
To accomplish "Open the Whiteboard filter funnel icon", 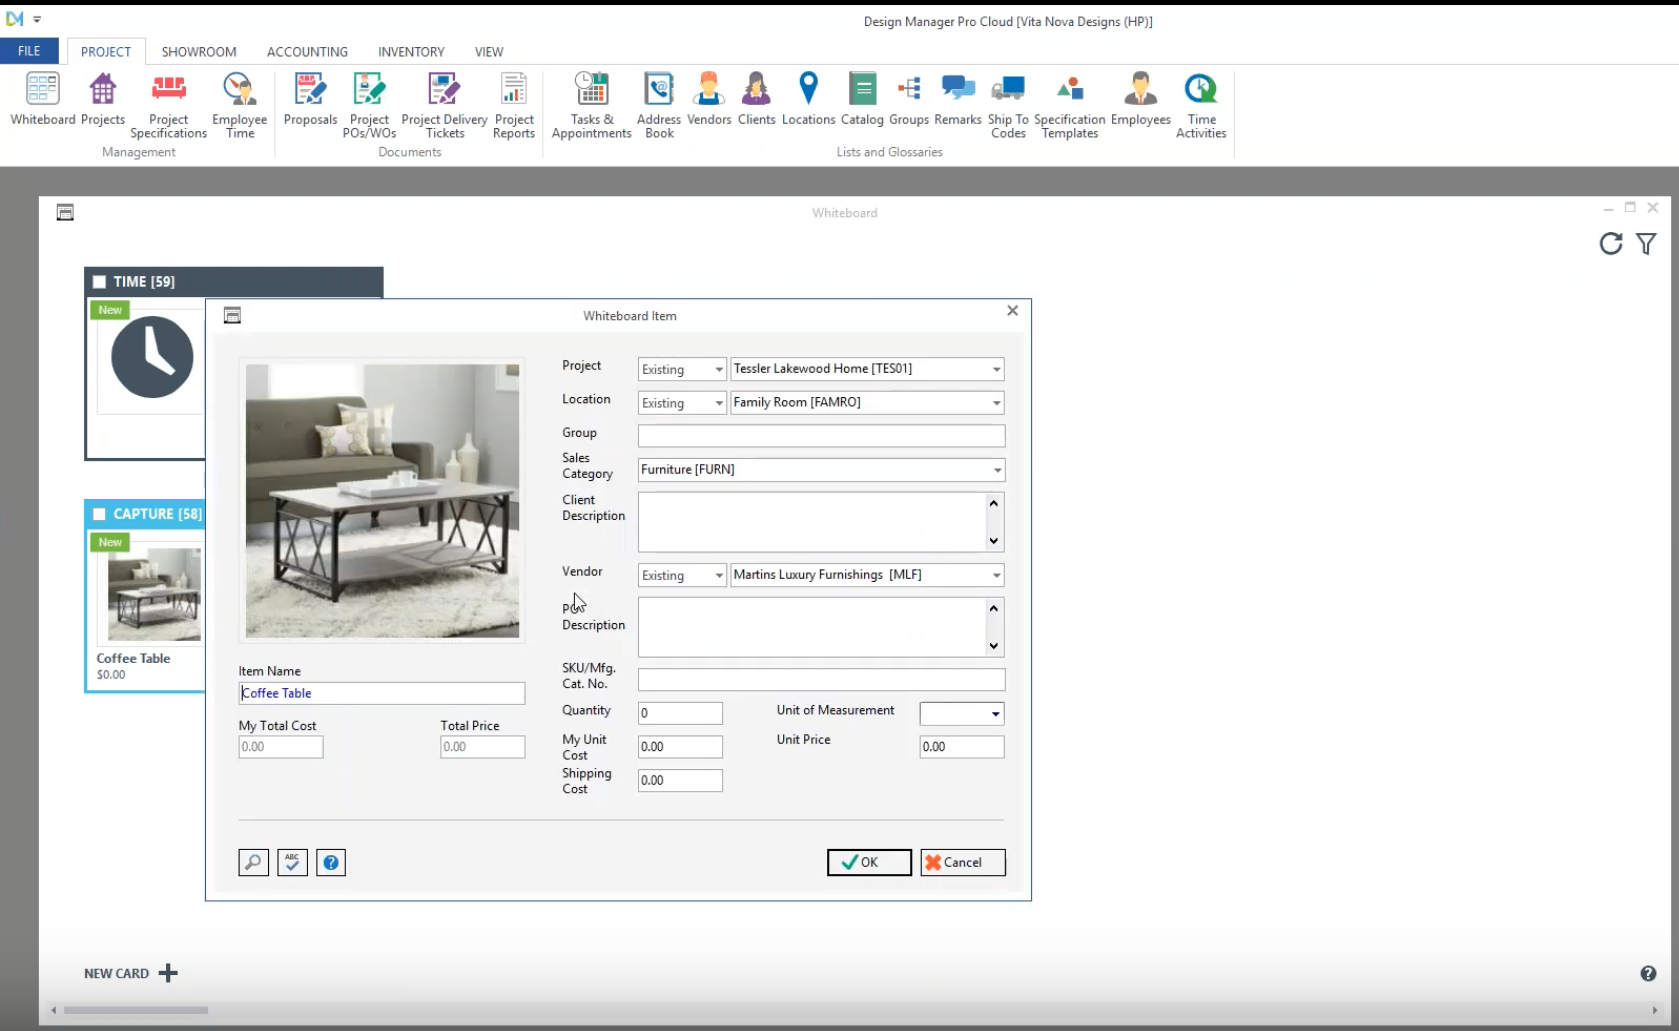I will pos(1646,244).
